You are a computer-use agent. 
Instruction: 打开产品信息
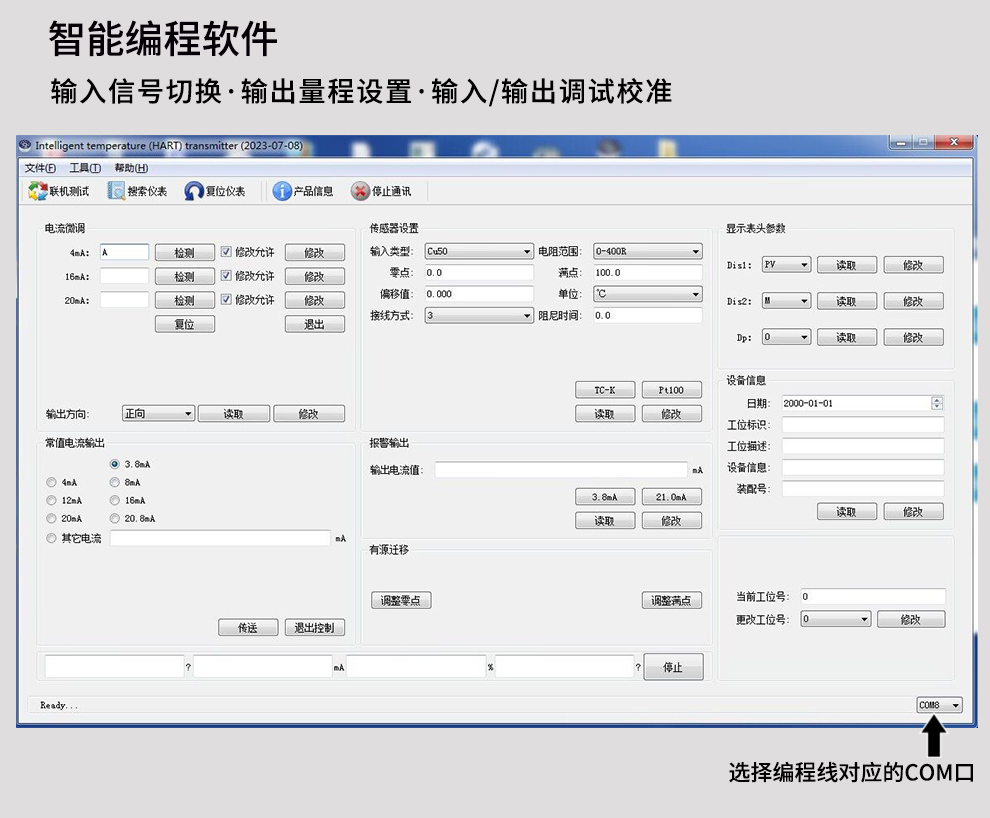click(305, 191)
